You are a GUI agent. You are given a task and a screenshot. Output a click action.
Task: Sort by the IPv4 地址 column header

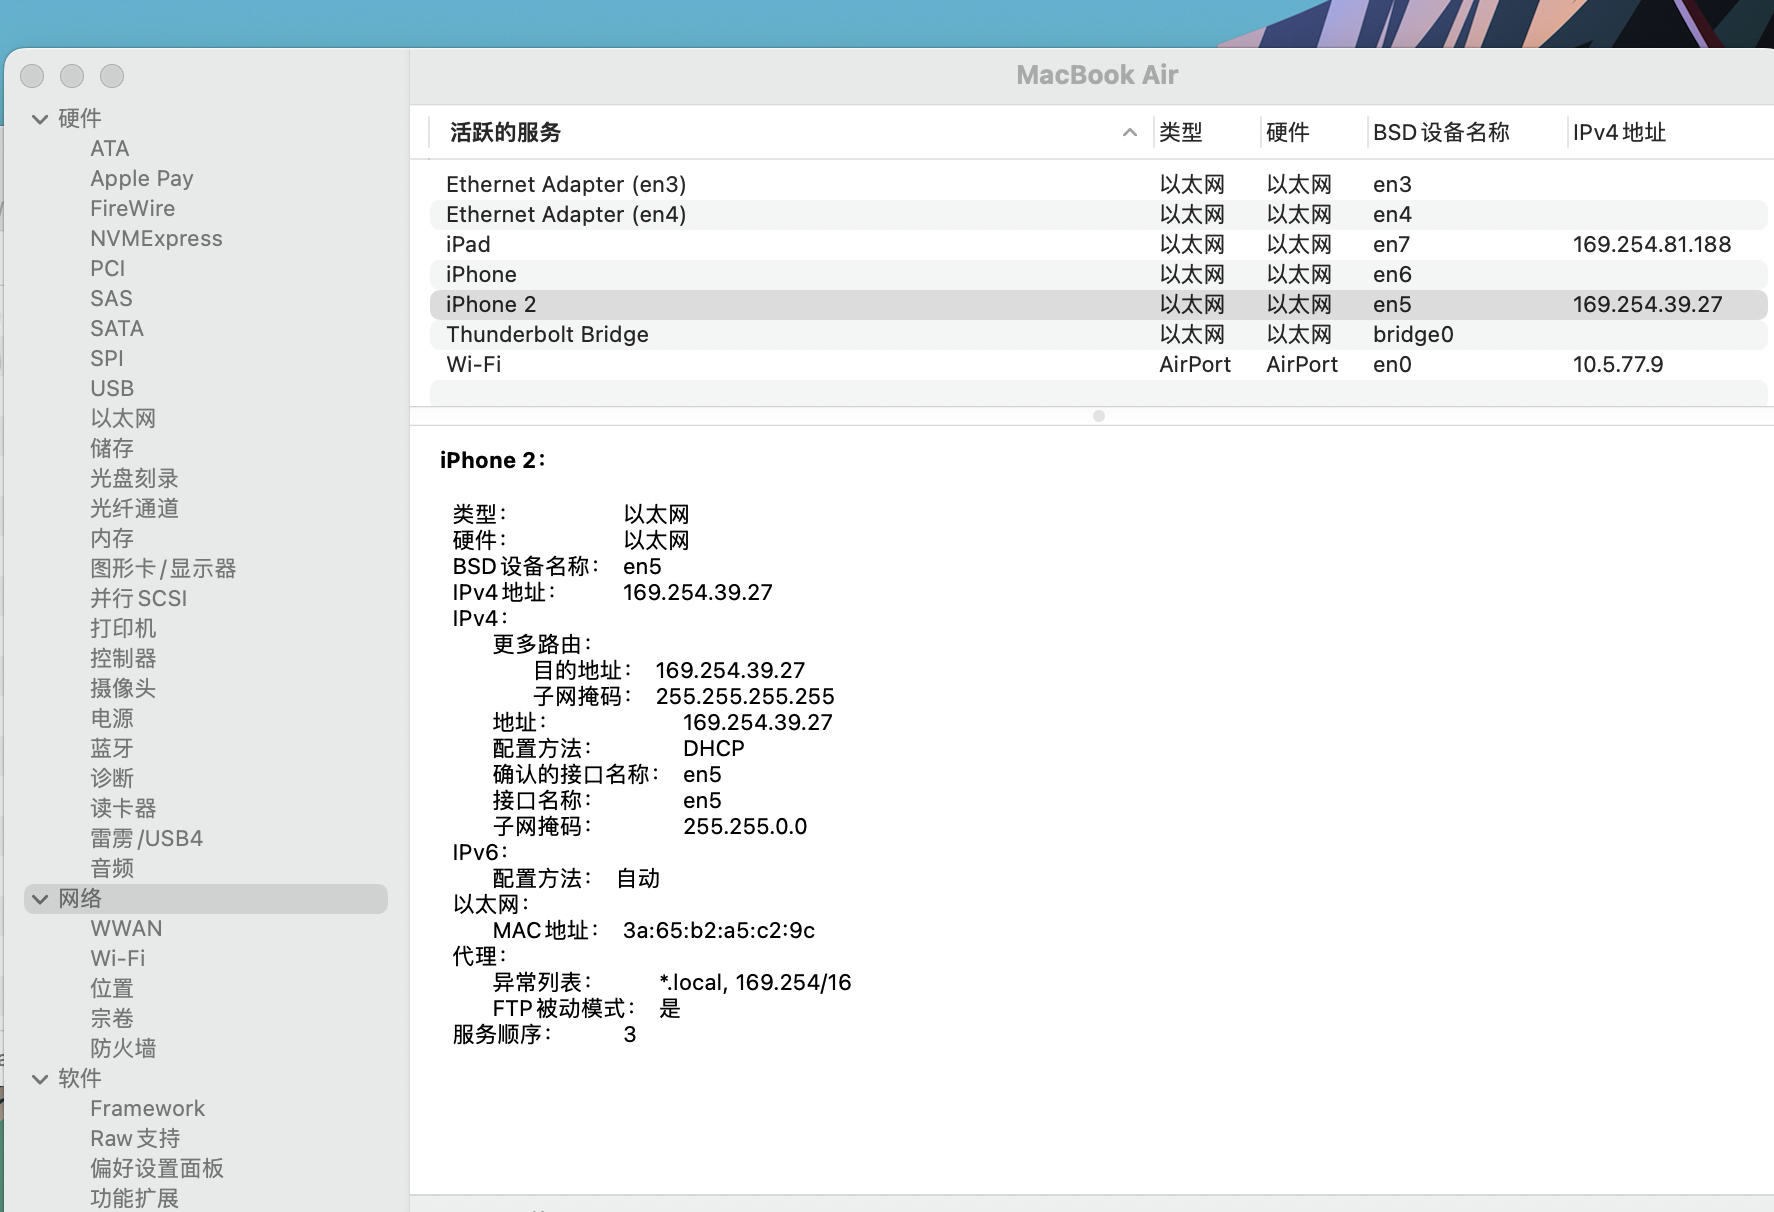pyautogui.click(x=1618, y=132)
